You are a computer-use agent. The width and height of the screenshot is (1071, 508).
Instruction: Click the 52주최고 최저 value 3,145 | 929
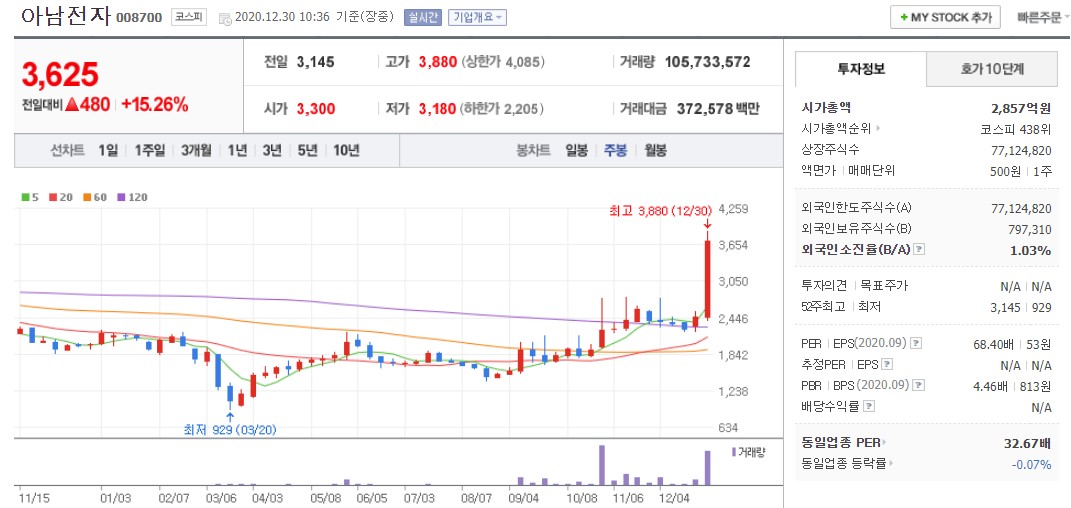tap(1022, 307)
